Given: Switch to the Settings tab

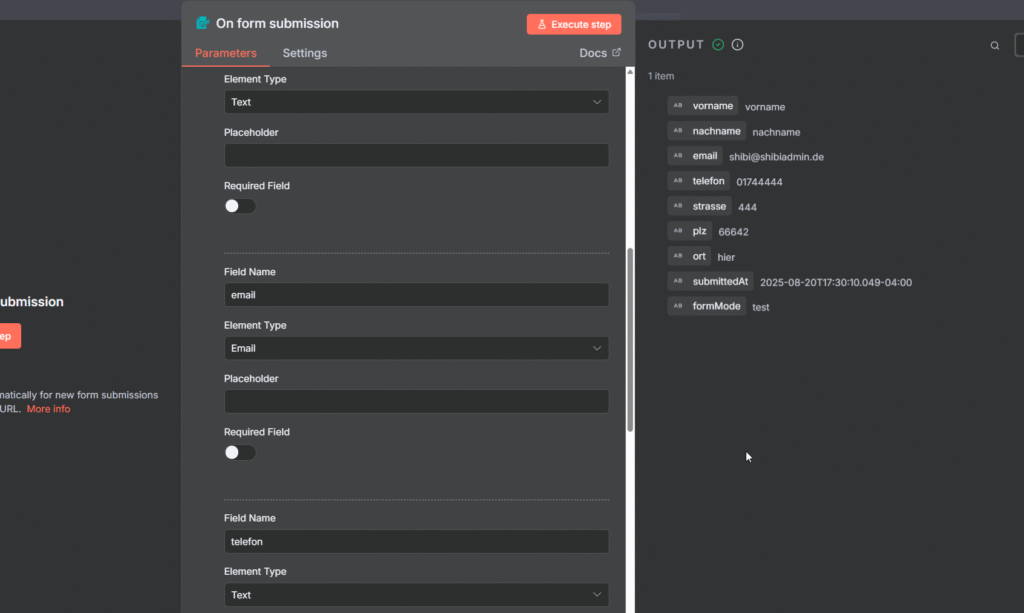Looking at the screenshot, I should [x=304, y=53].
